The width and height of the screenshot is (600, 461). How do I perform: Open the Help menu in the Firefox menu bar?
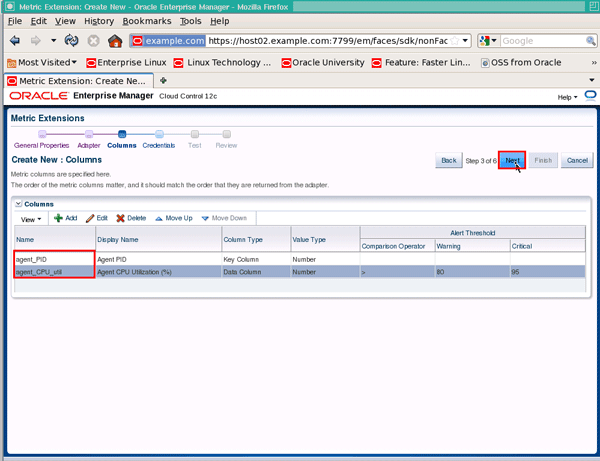[x=220, y=21]
